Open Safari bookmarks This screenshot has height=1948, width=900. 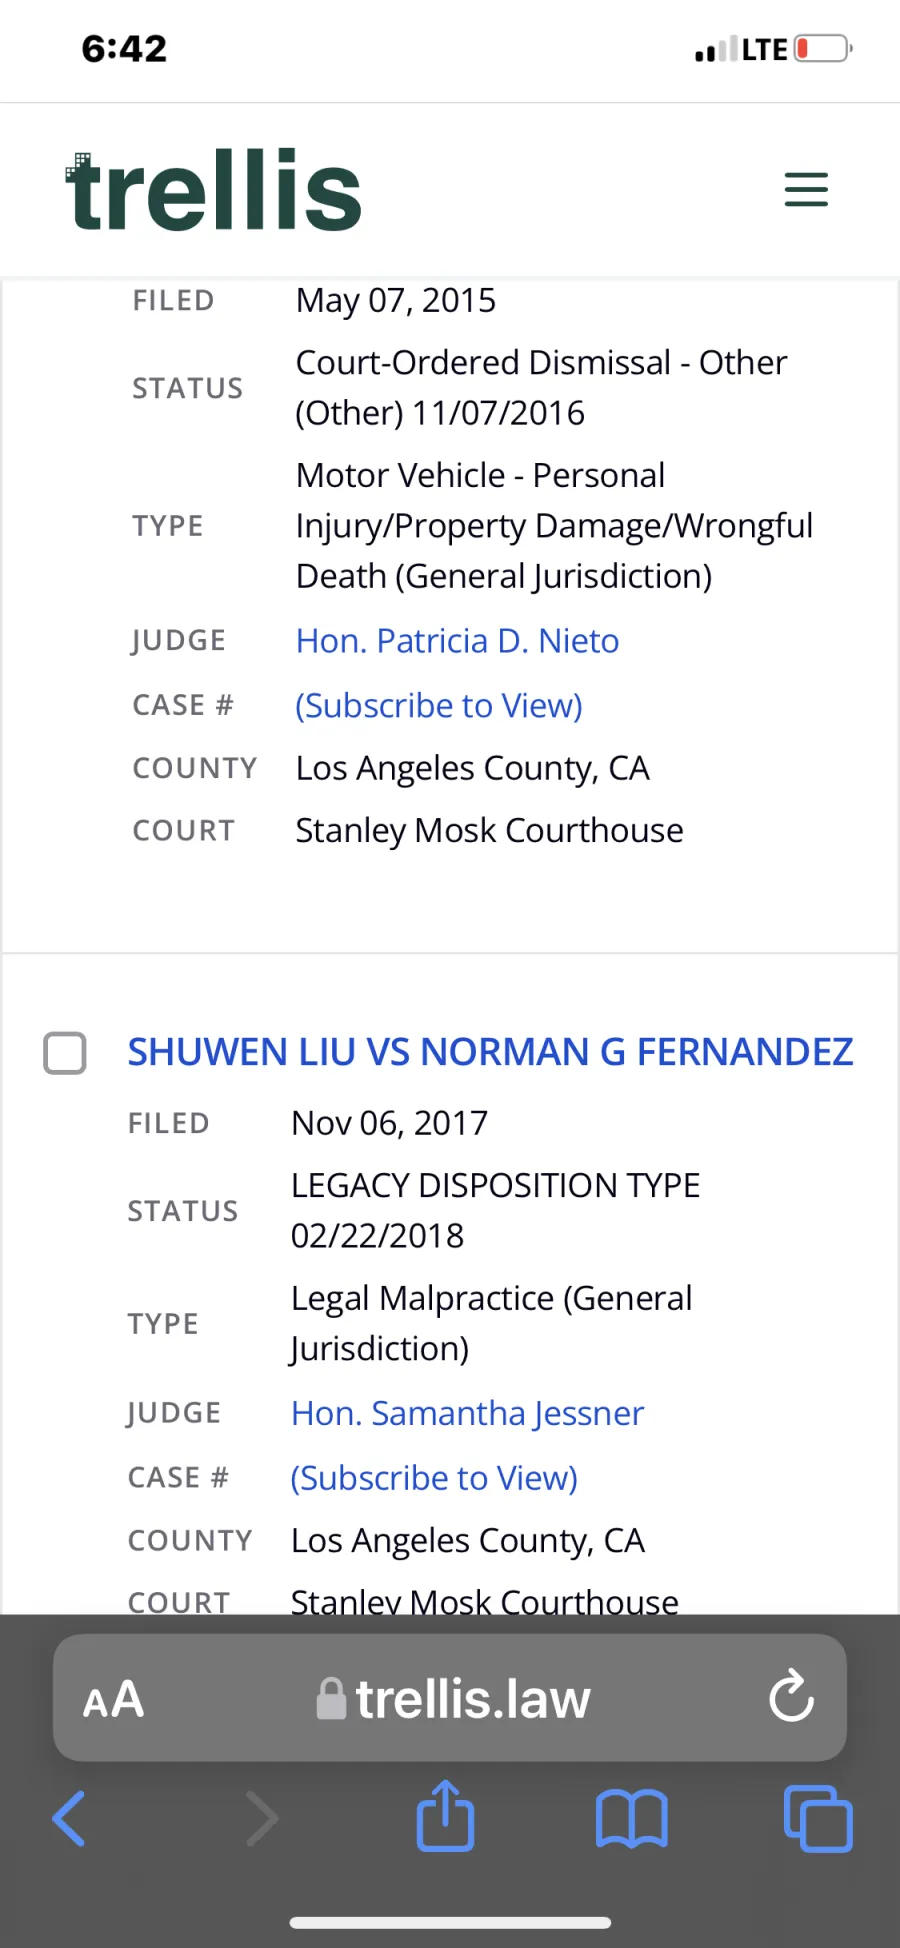pos(631,1818)
